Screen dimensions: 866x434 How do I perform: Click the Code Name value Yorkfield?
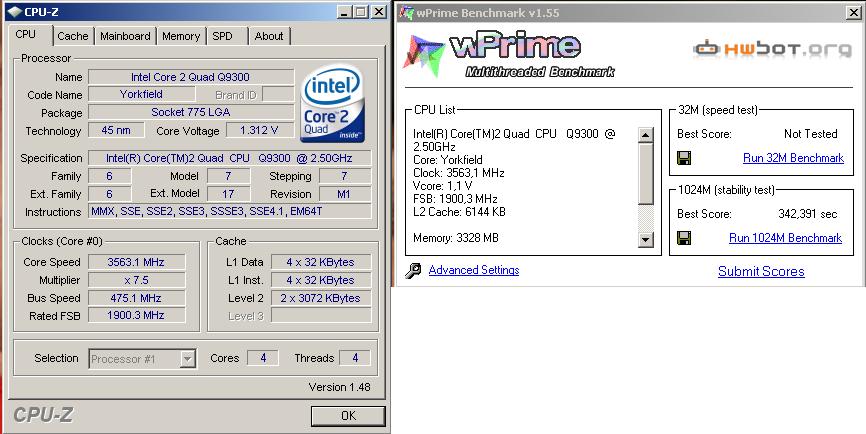point(141,94)
